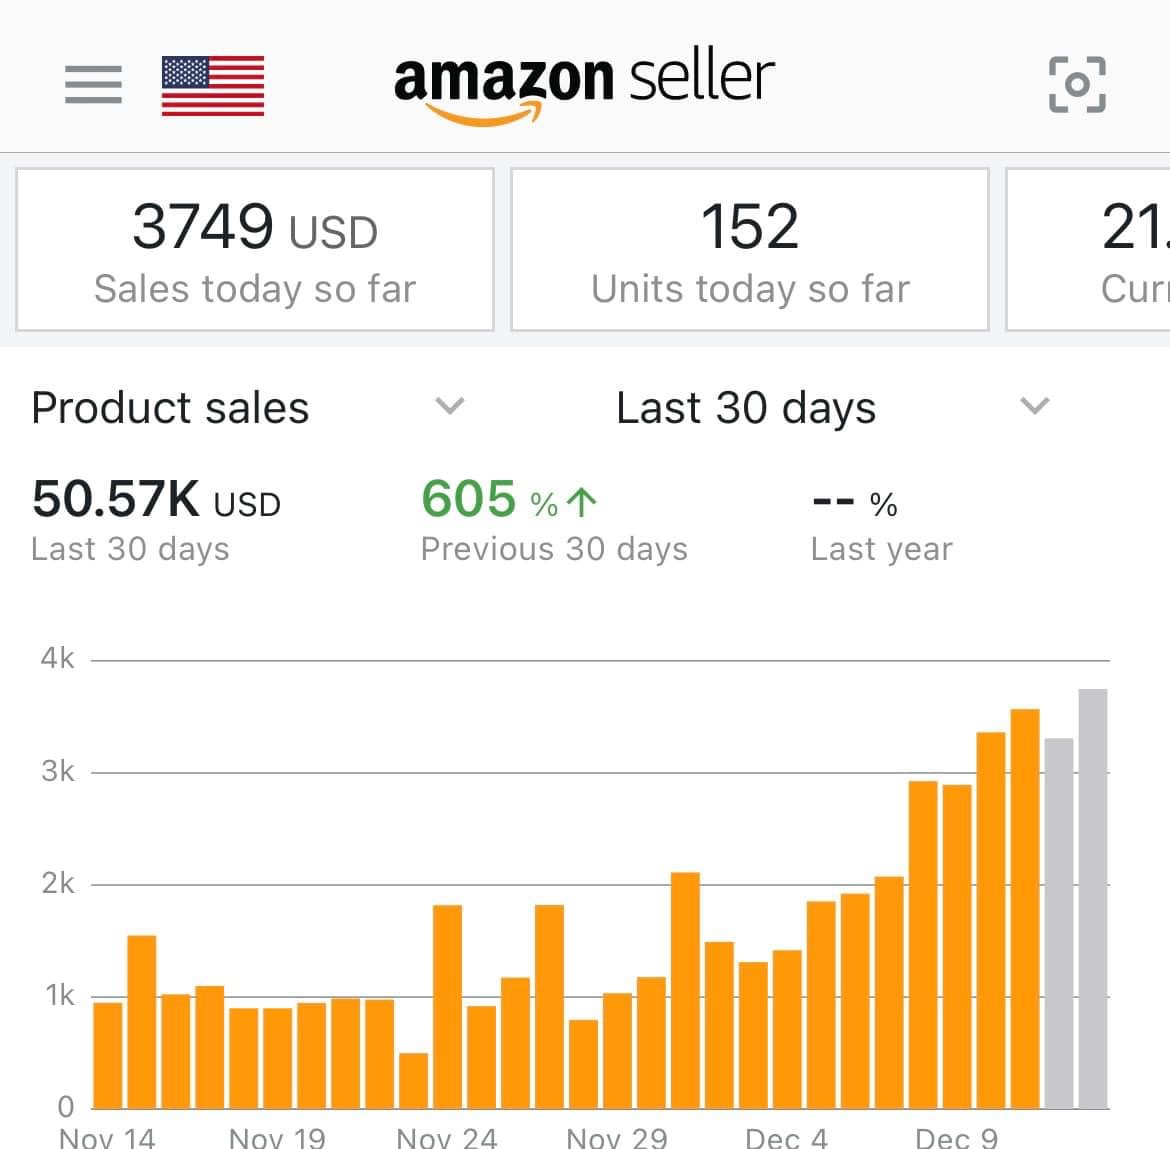Open the hamburger navigation menu
Screen dimensions: 1170x1149
point(93,84)
